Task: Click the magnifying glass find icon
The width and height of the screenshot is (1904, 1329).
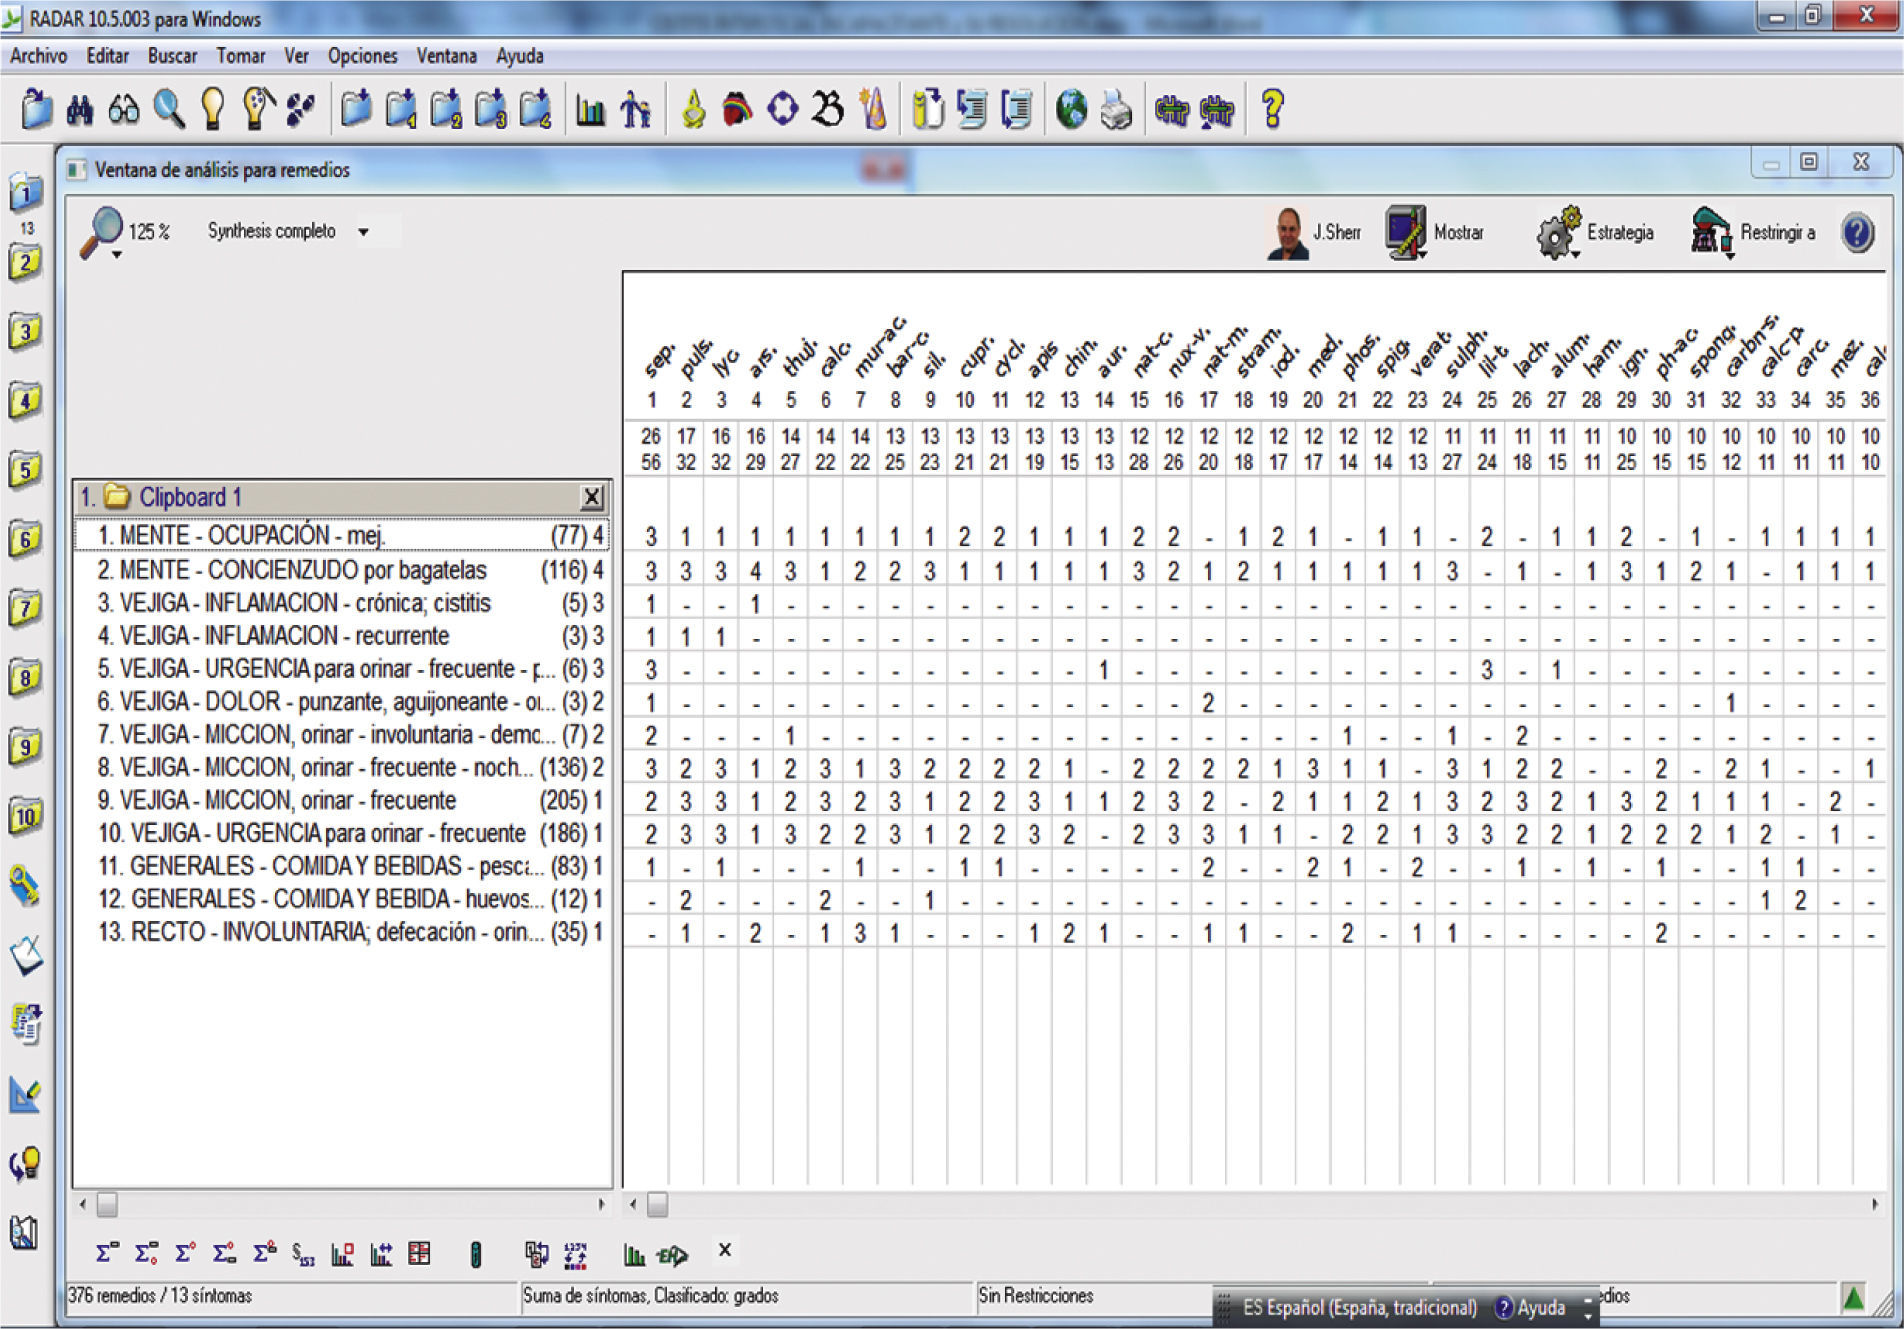Action: [x=168, y=110]
